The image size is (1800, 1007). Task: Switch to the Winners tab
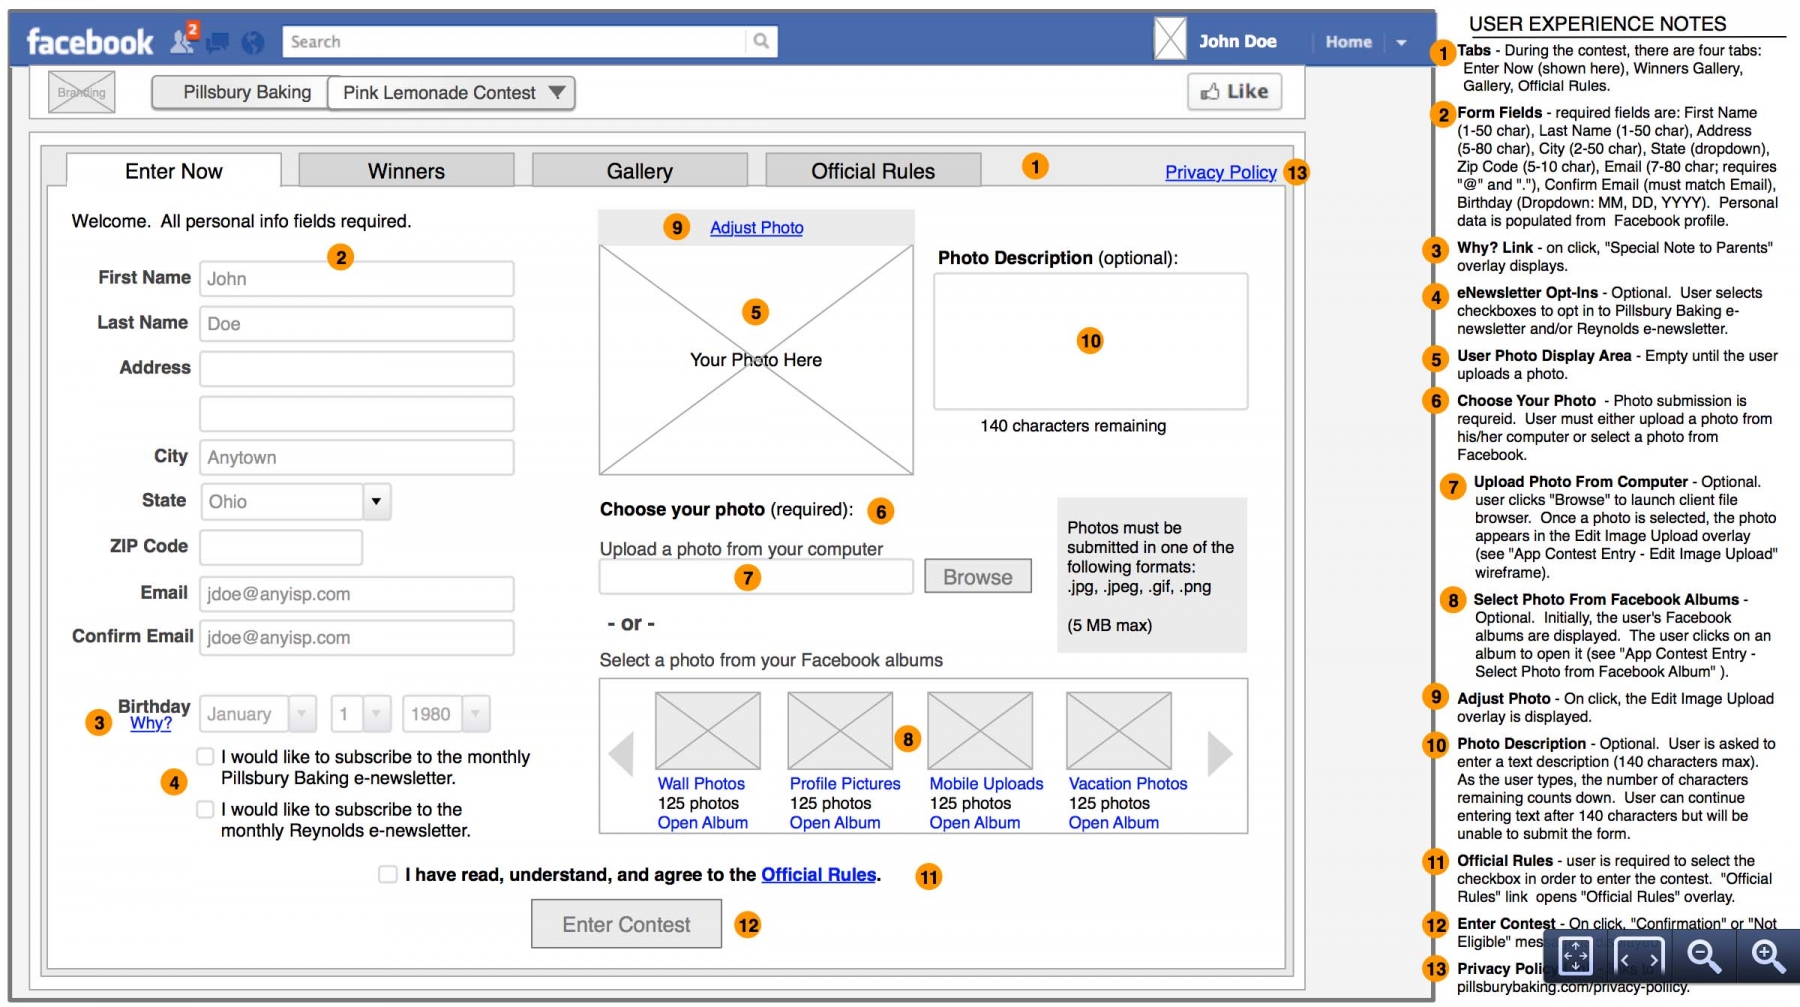tap(406, 171)
